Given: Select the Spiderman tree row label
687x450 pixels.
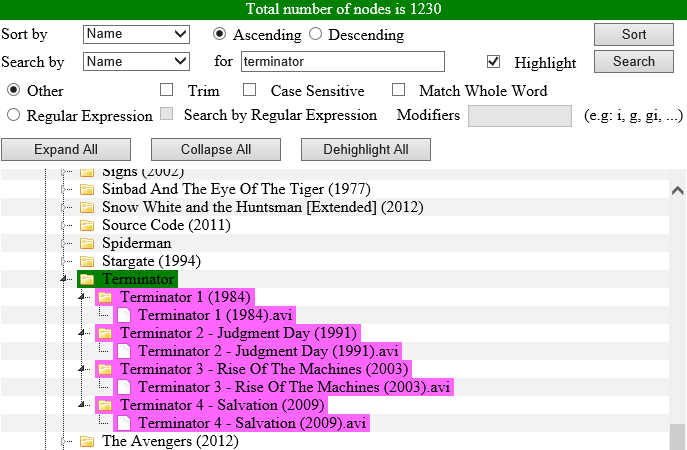Looking at the screenshot, I should pyautogui.click(x=137, y=243).
